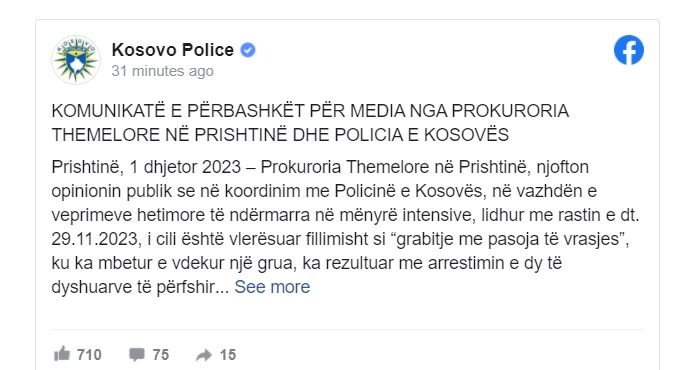Click the headline line starting 'KOMUNIKATË E PËRBASHKËT'
This screenshot has width=690, height=370.
tap(310, 111)
